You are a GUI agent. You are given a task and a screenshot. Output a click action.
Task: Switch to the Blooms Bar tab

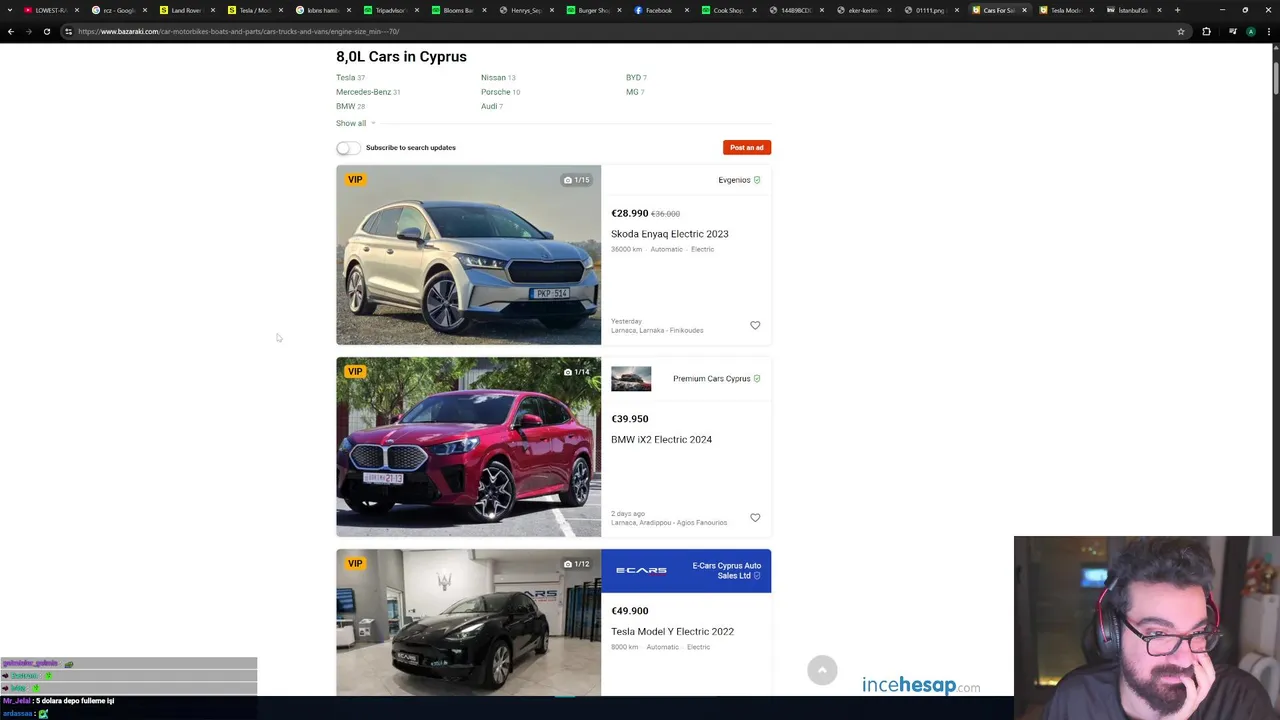point(458,10)
